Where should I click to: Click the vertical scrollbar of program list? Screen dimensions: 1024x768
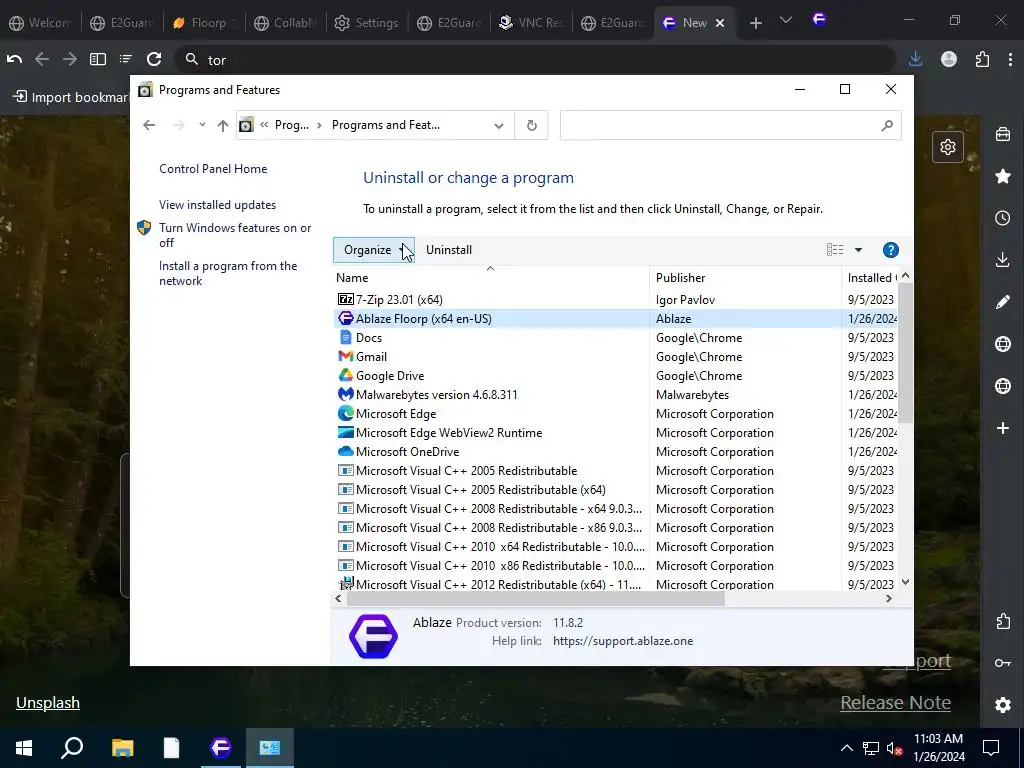(905, 351)
